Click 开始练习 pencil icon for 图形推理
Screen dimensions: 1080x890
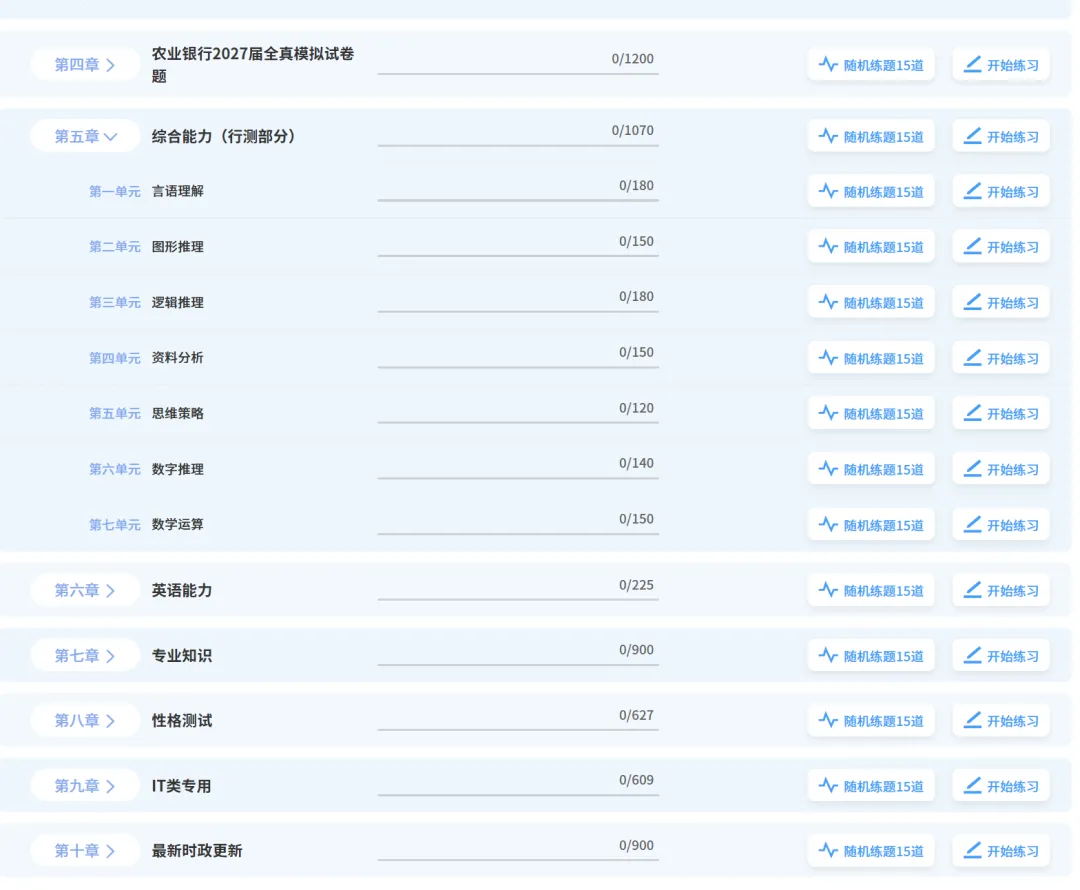pyautogui.click(x=973, y=247)
